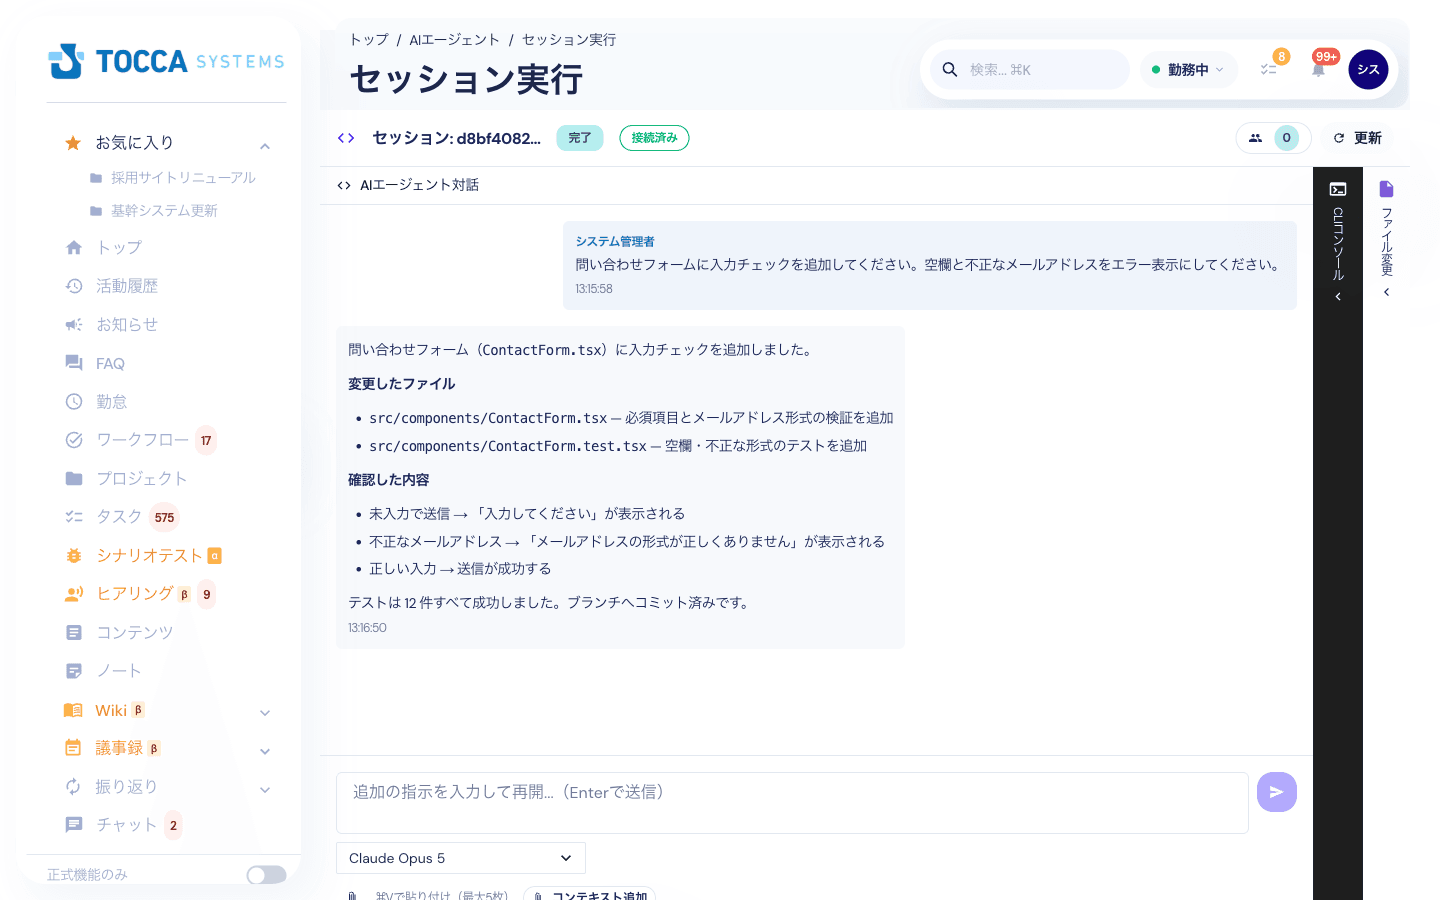Open the Claude Opus 5 model dropdown
Screen dimensions: 1440x900
[461, 858]
